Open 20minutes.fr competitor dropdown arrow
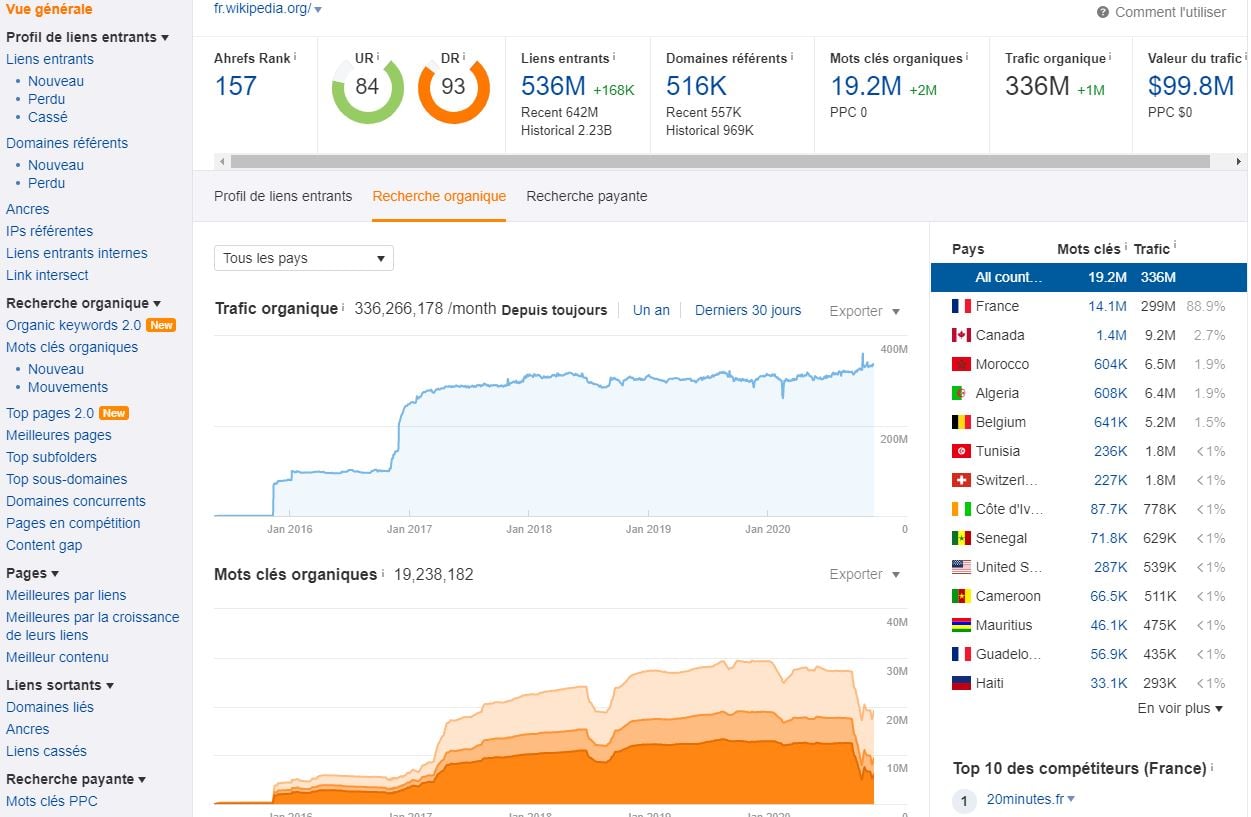 1071,799
